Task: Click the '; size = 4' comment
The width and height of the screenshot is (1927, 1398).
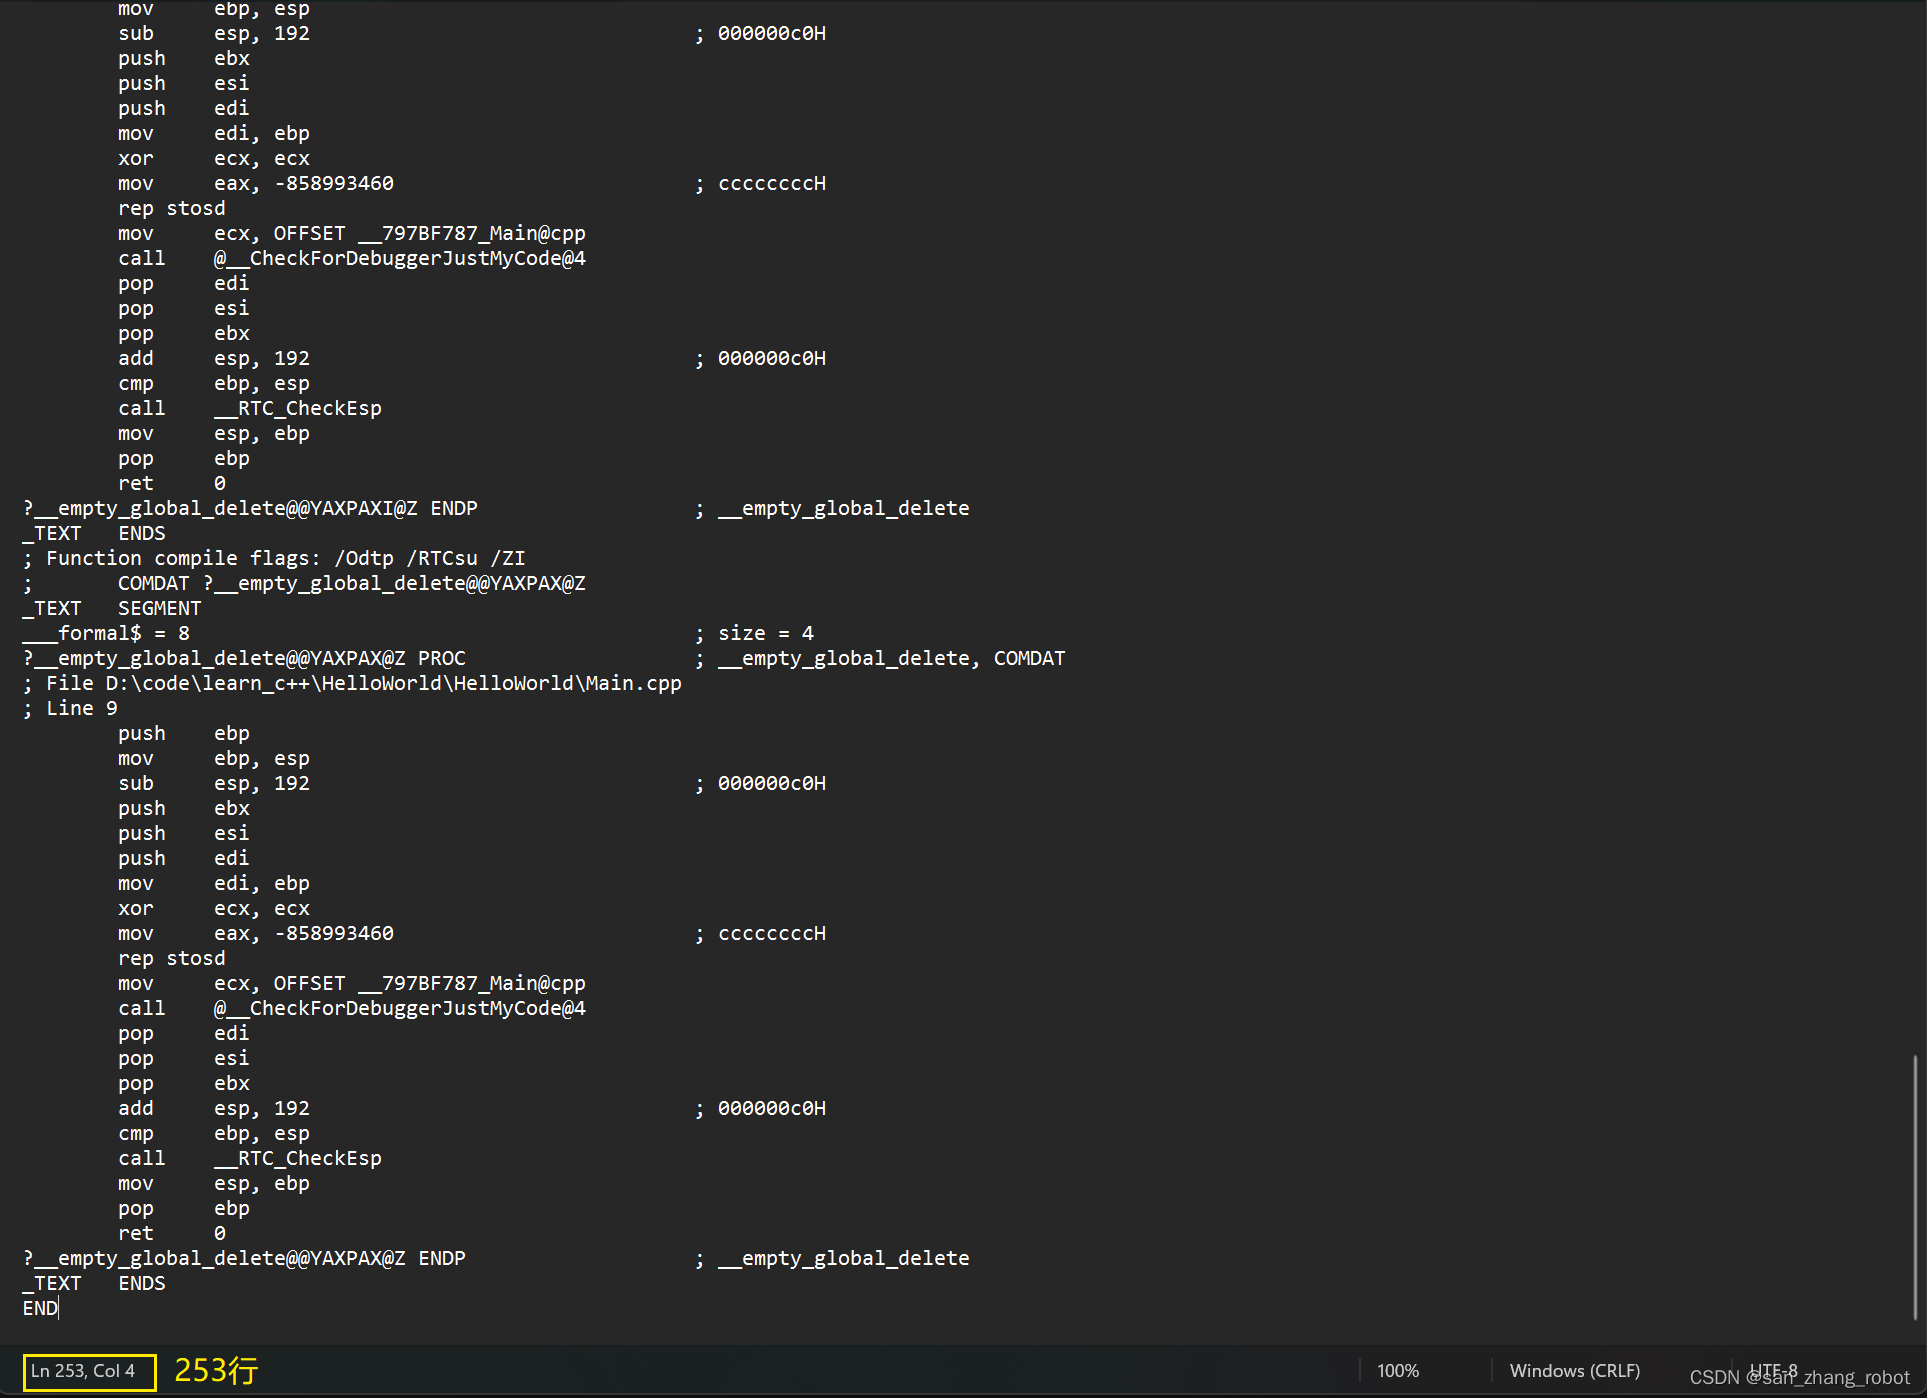Action: [x=755, y=632]
